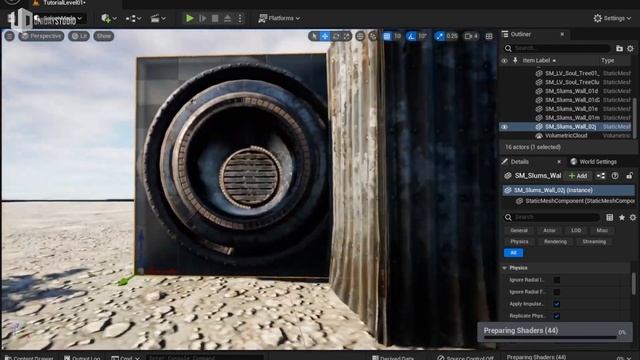The image size is (640, 360).
Task: Open play options three-dot menu
Action: click(x=240, y=18)
